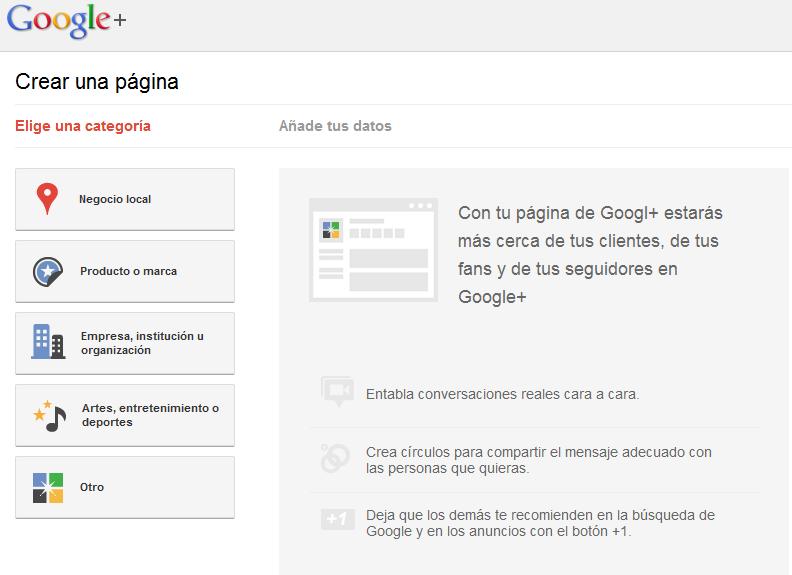This screenshot has width=792, height=575.
Task: Click 'Crea círculos para compartir' text
Action: [x=539, y=460]
